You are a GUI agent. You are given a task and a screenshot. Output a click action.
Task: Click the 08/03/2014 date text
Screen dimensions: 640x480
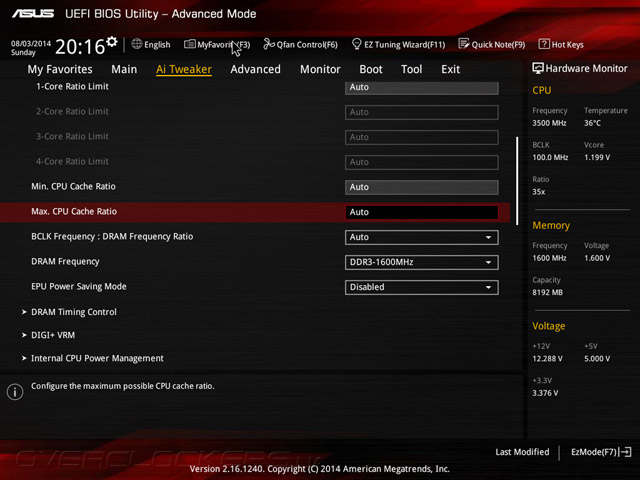click(x=31, y=43)
